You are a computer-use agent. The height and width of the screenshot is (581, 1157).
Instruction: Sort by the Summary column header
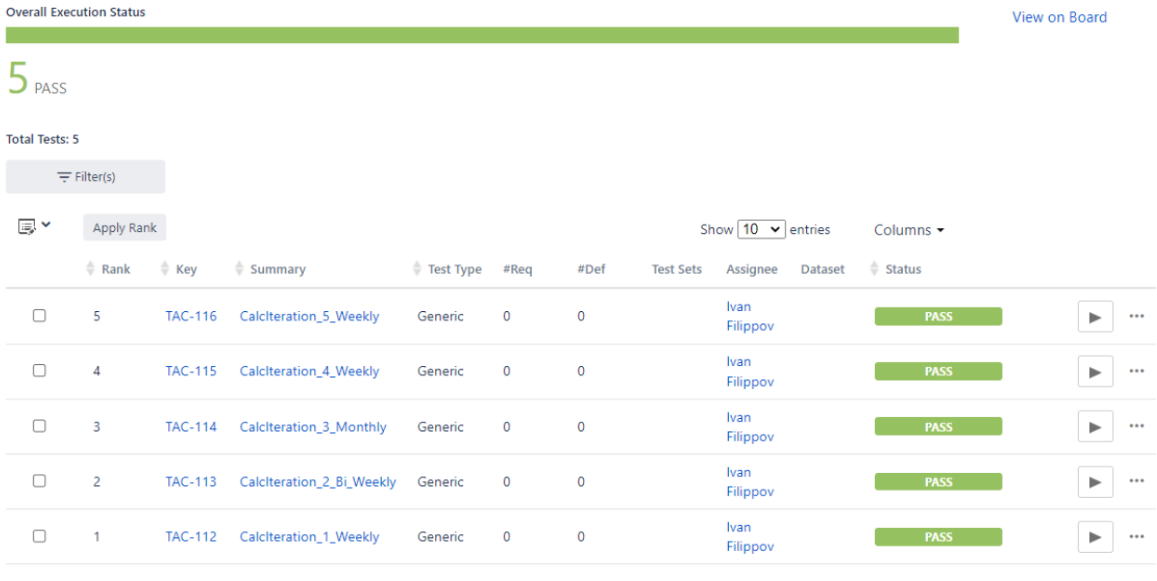coord(277,269)
